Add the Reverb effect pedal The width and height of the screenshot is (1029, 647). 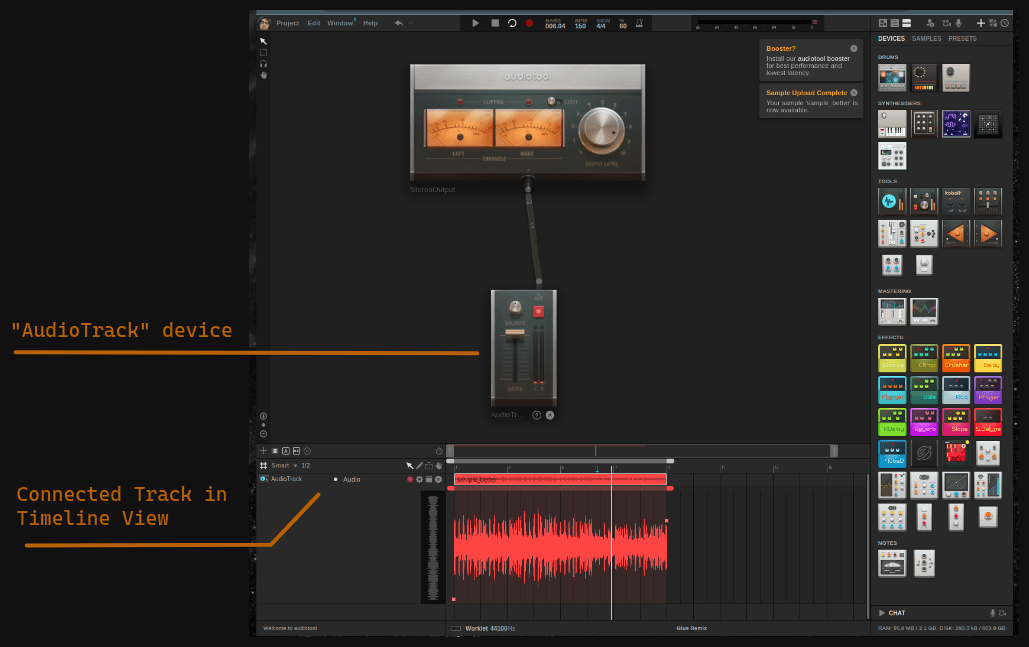tap(924, 422)
